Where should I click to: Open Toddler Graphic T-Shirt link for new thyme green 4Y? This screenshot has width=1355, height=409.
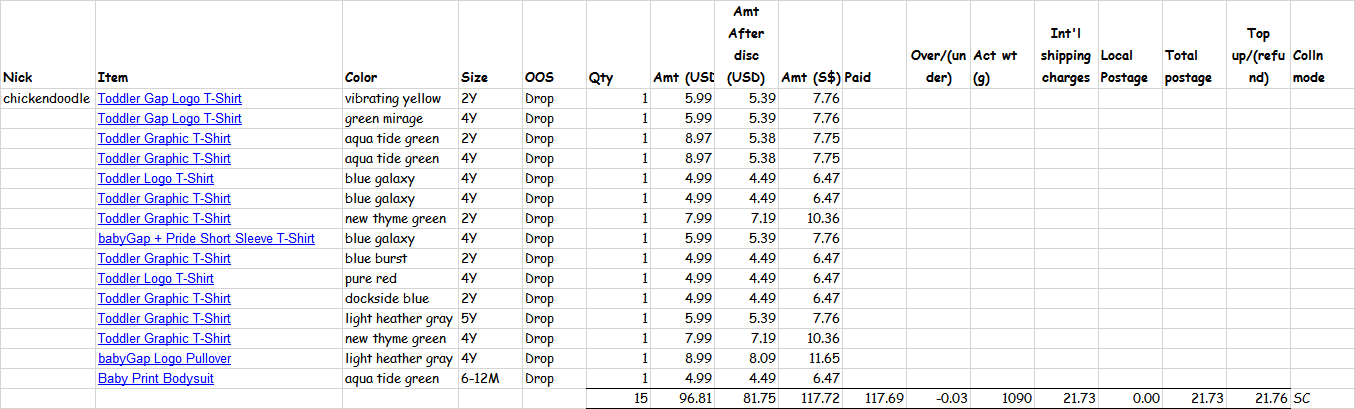pos(164,339)
